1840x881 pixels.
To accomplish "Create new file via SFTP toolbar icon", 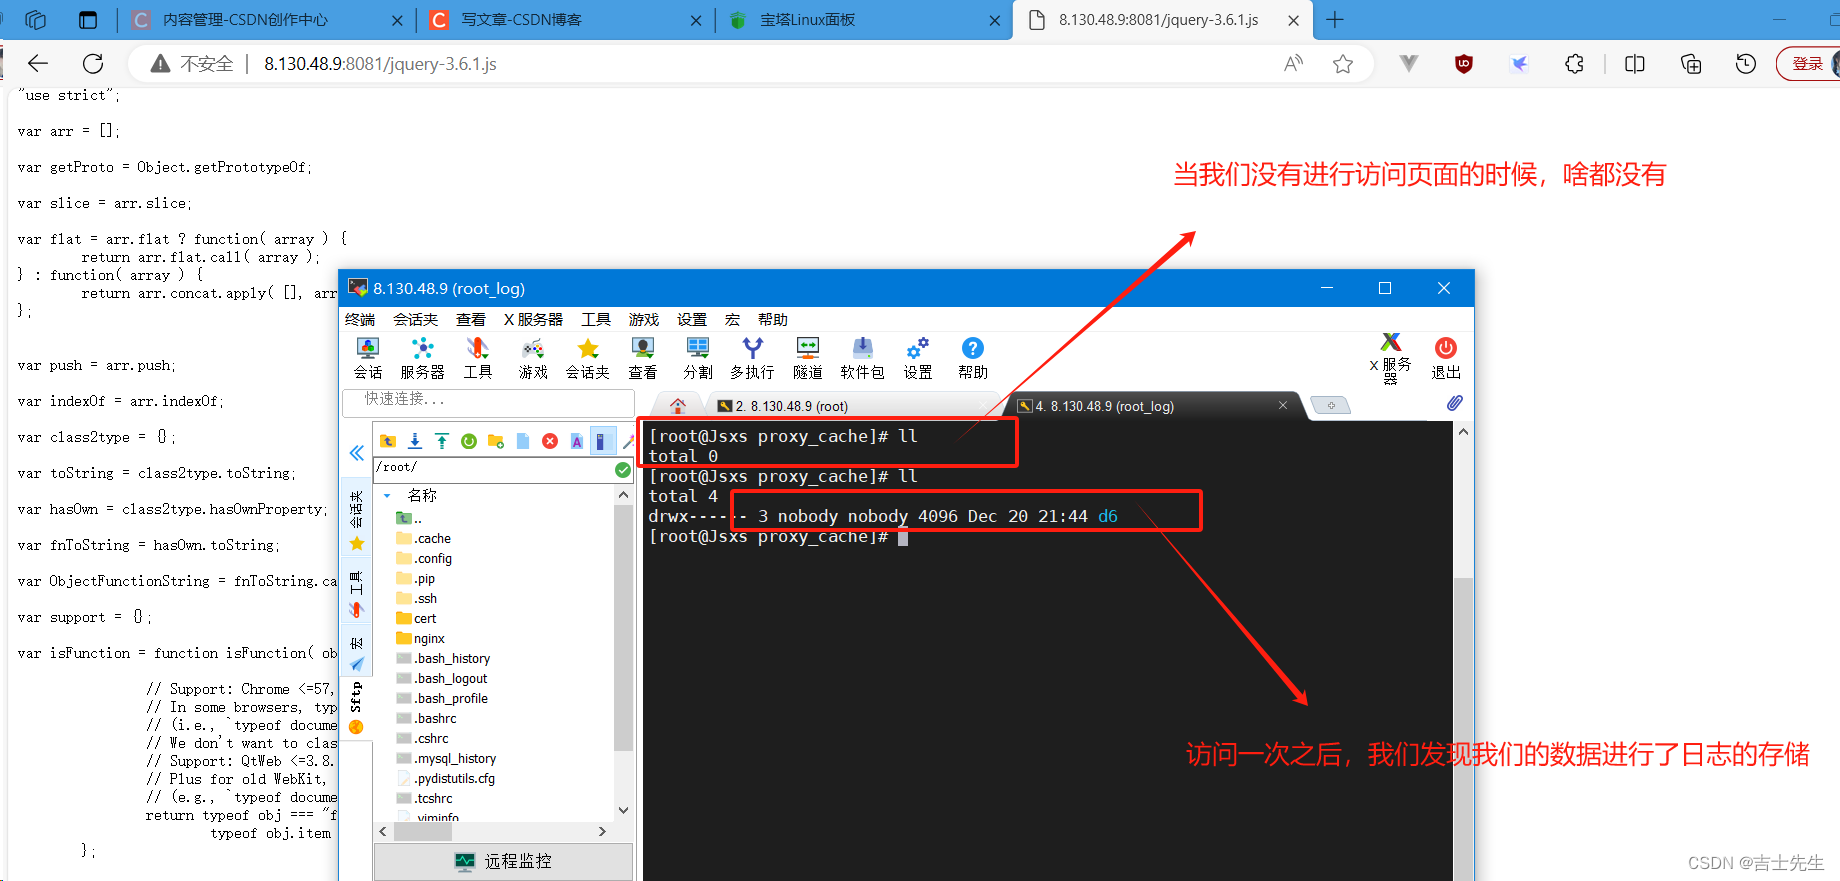I will [523, 441].
